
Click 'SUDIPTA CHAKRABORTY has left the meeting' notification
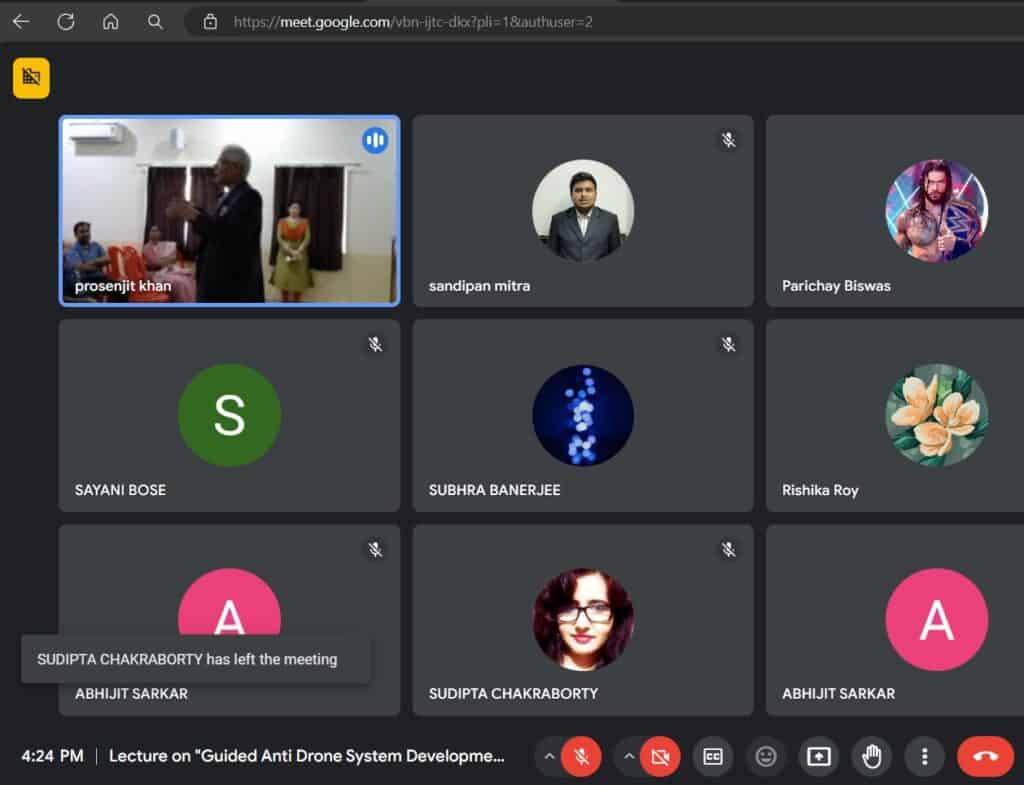195,659
